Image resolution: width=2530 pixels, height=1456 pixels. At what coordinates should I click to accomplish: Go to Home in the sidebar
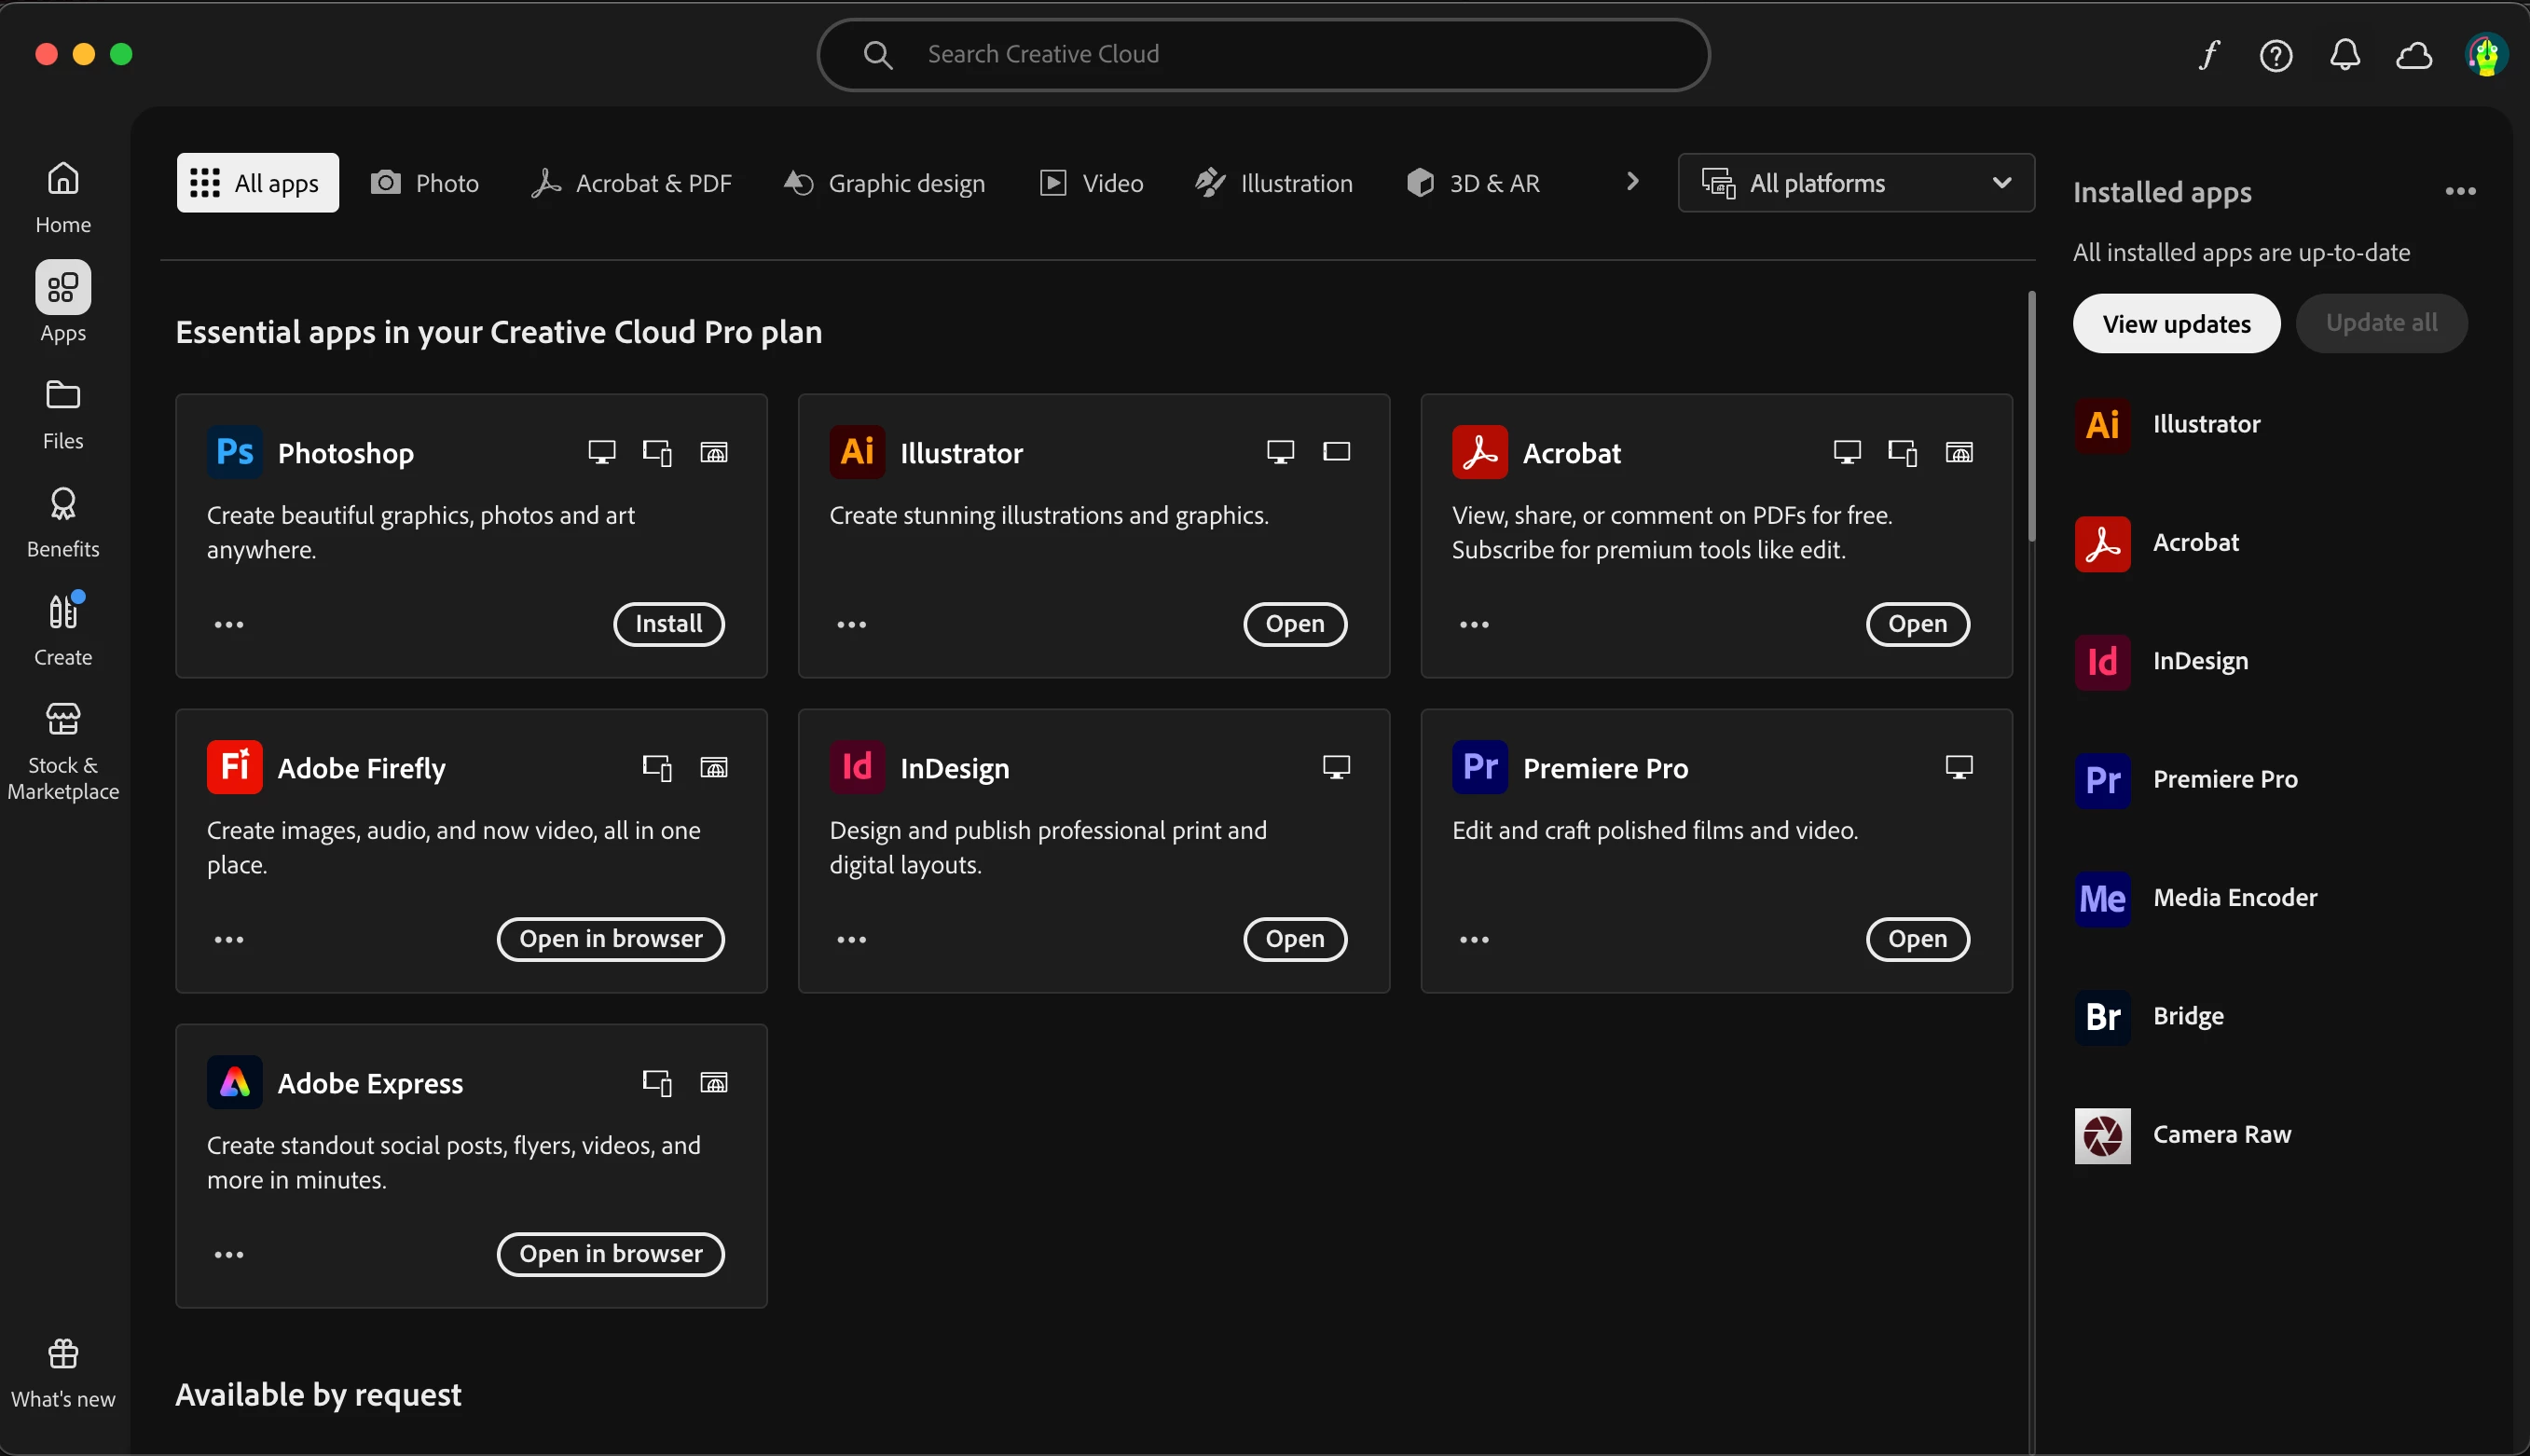pos(63,197)
